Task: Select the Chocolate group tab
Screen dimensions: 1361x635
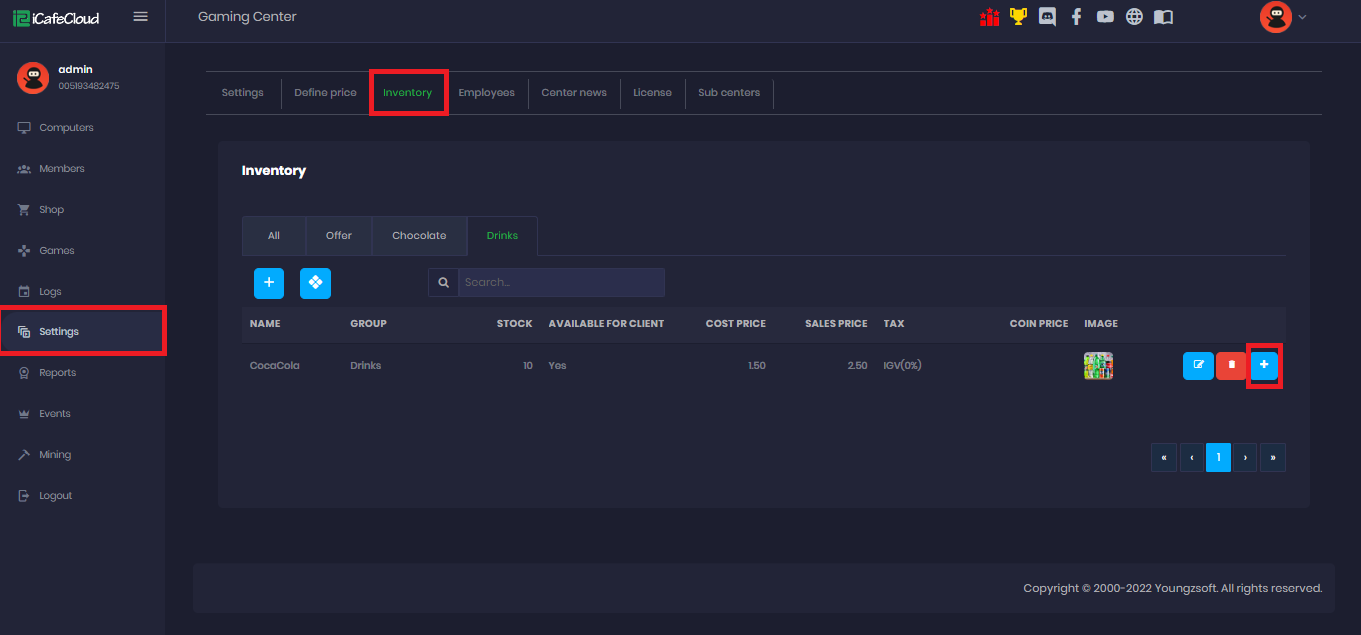Action: (419, 236)
